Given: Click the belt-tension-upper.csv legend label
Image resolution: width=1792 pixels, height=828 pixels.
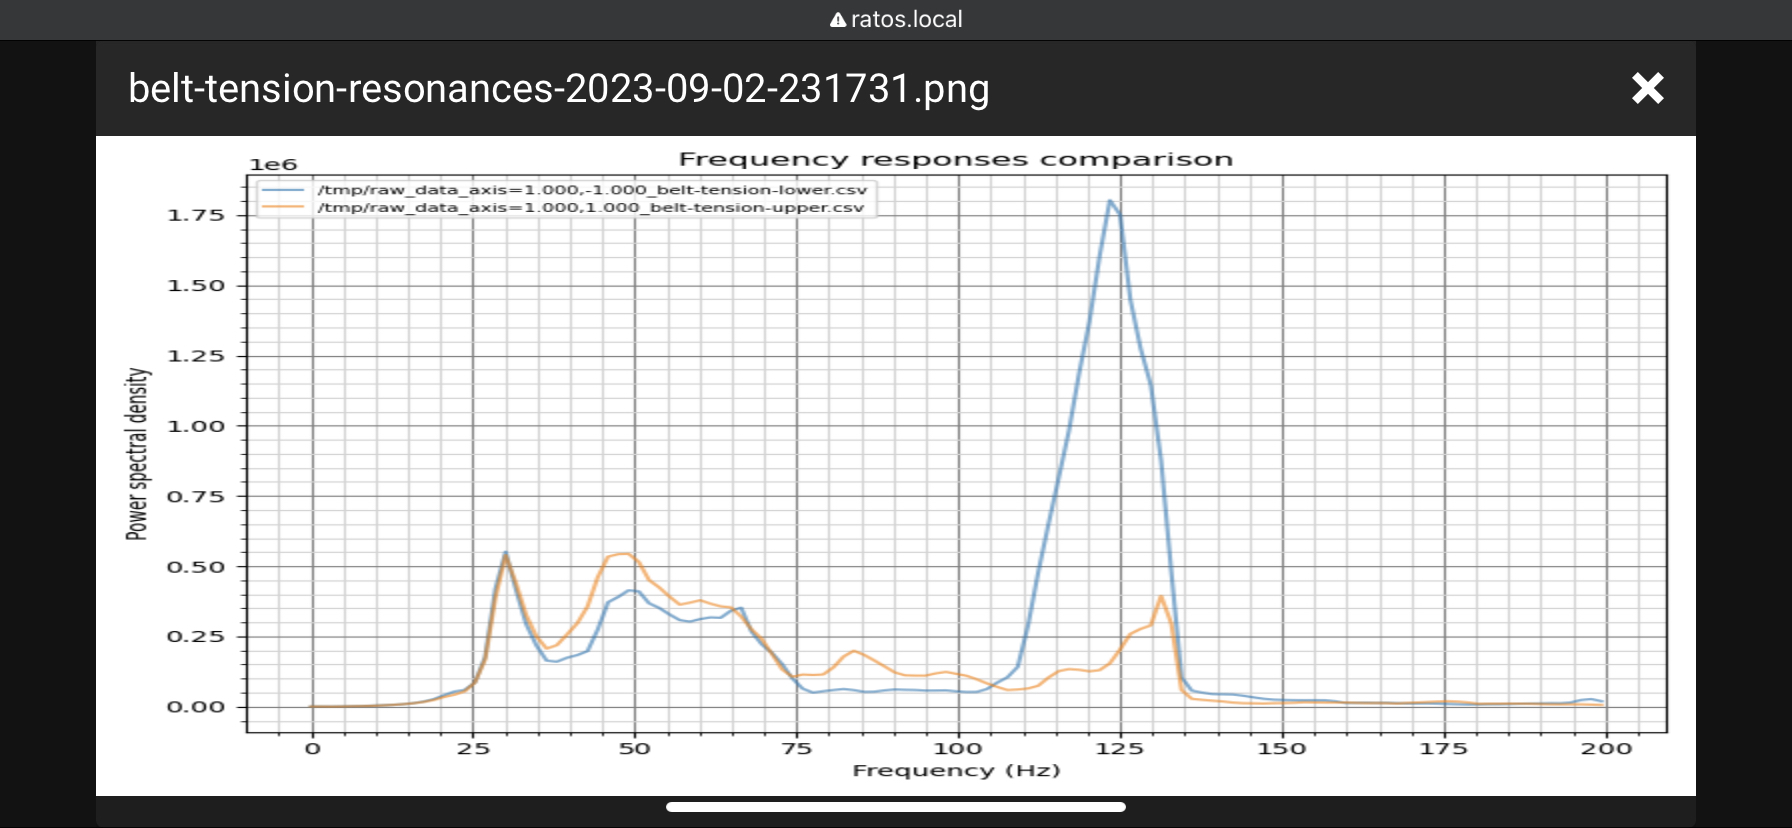Looking at the screenshot, I should coord(590,208).
